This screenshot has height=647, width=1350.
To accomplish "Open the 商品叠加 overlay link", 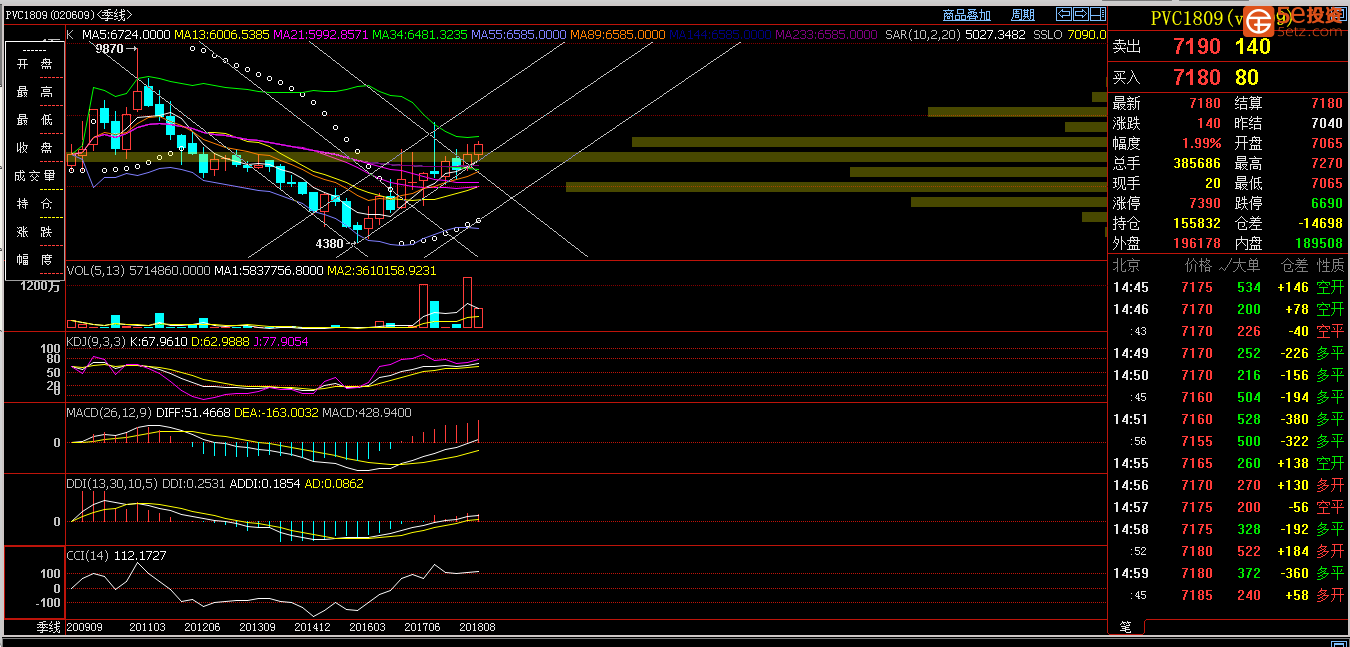I will coord(967,15).
